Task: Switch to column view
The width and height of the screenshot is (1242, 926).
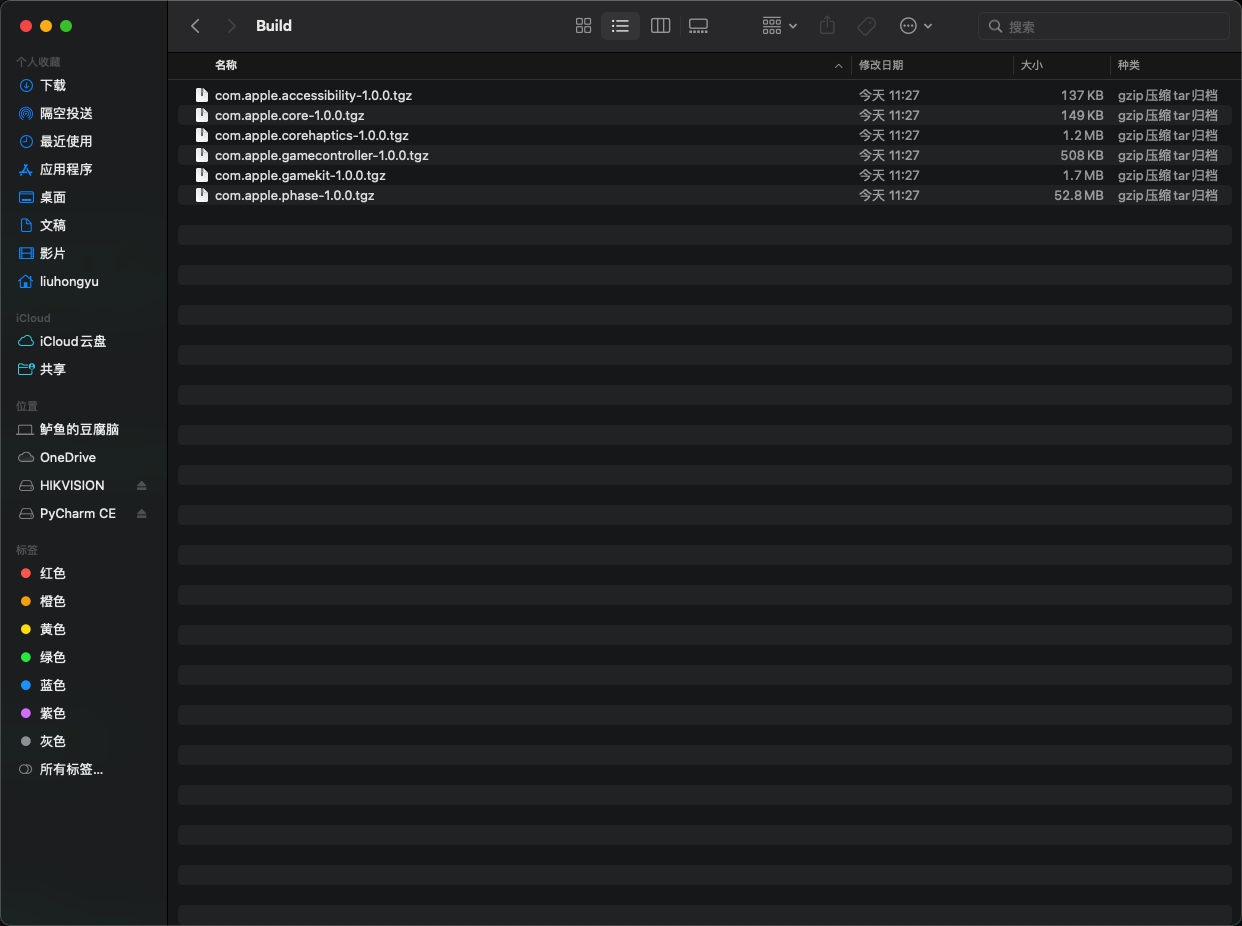Action: (660, 26)
